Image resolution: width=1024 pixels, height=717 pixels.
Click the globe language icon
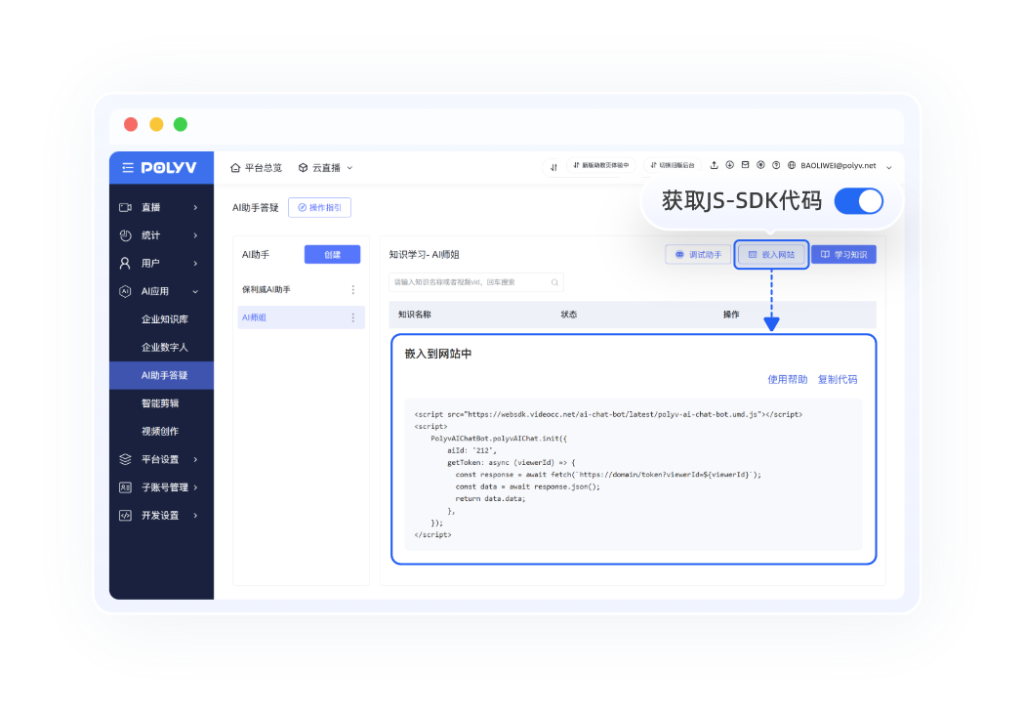tap(791, 165)
